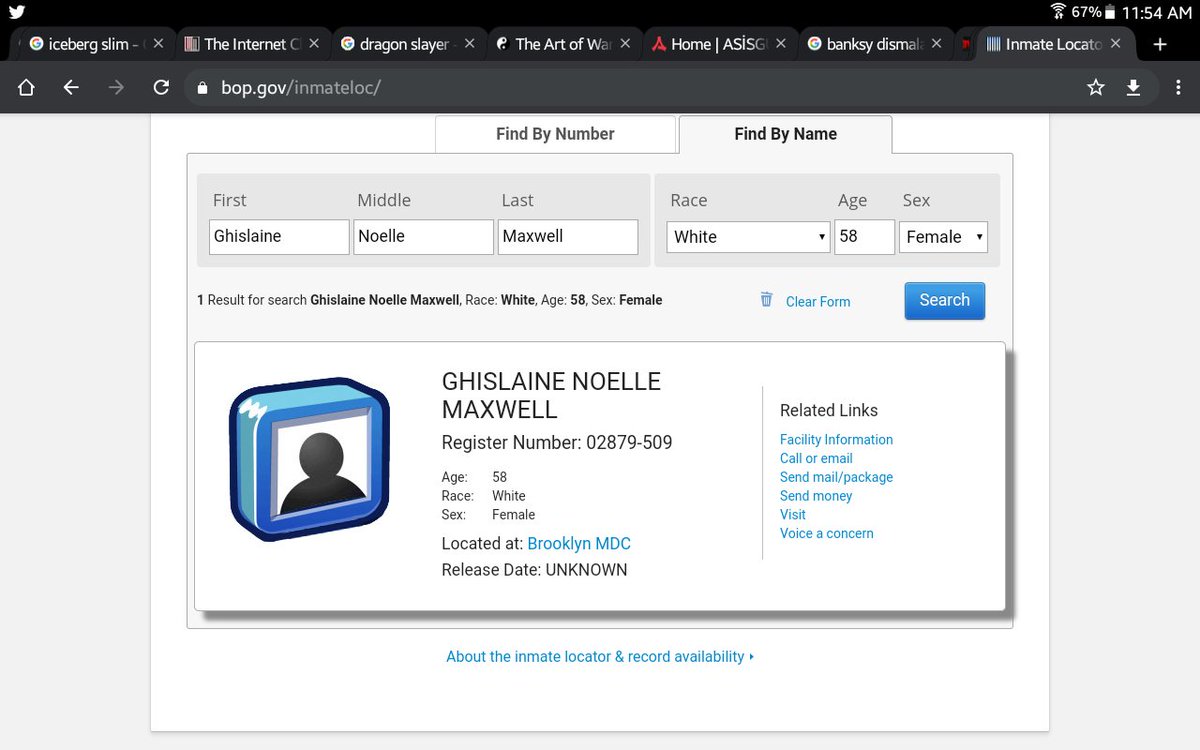Click the 1 Result for search summary

(430, 300)
